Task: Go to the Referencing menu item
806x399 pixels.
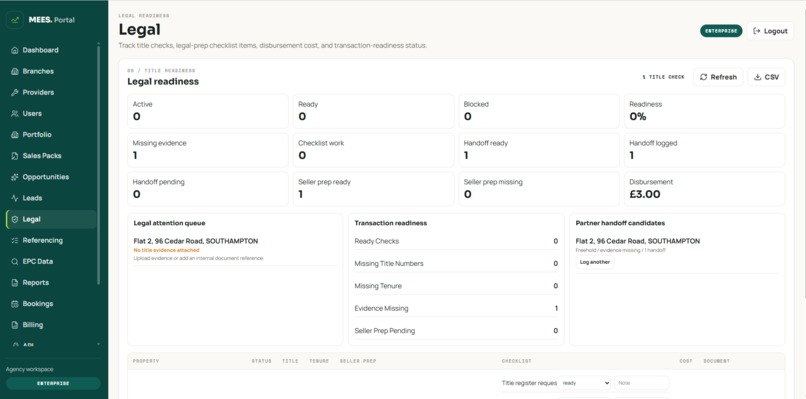Action: point(50,240)
